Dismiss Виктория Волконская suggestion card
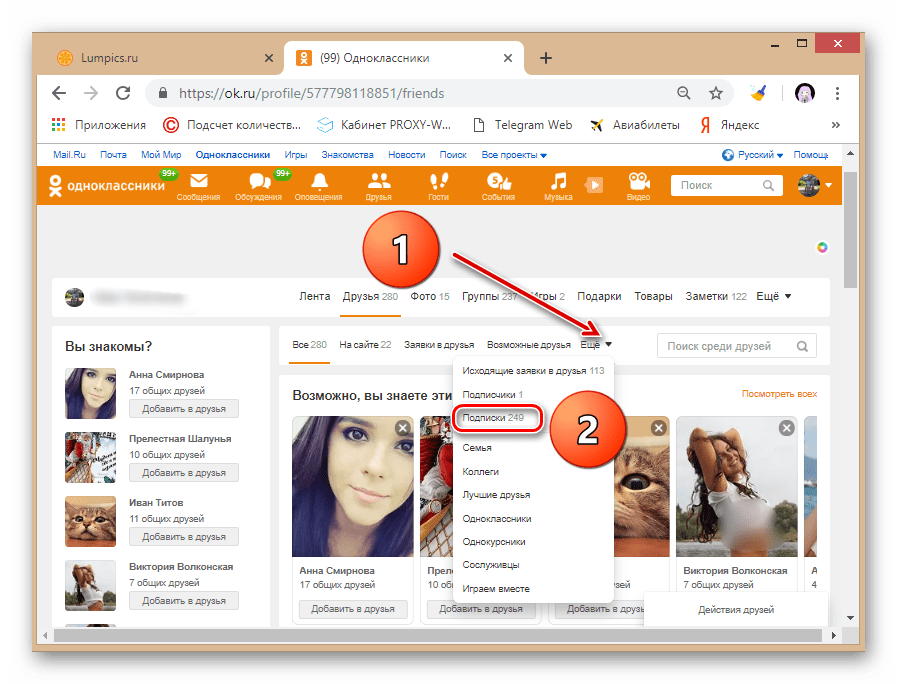 787,428
